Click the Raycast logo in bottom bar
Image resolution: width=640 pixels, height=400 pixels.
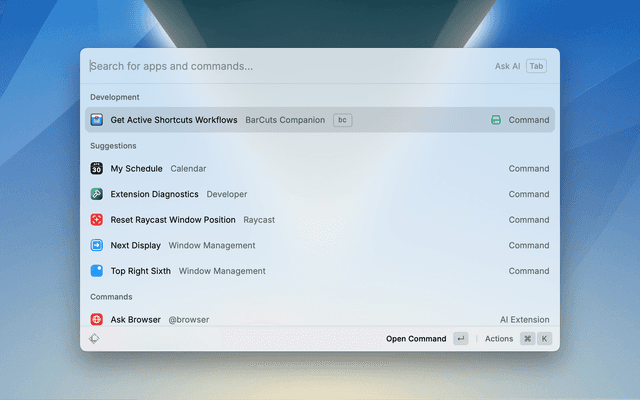tap(94, 339)
